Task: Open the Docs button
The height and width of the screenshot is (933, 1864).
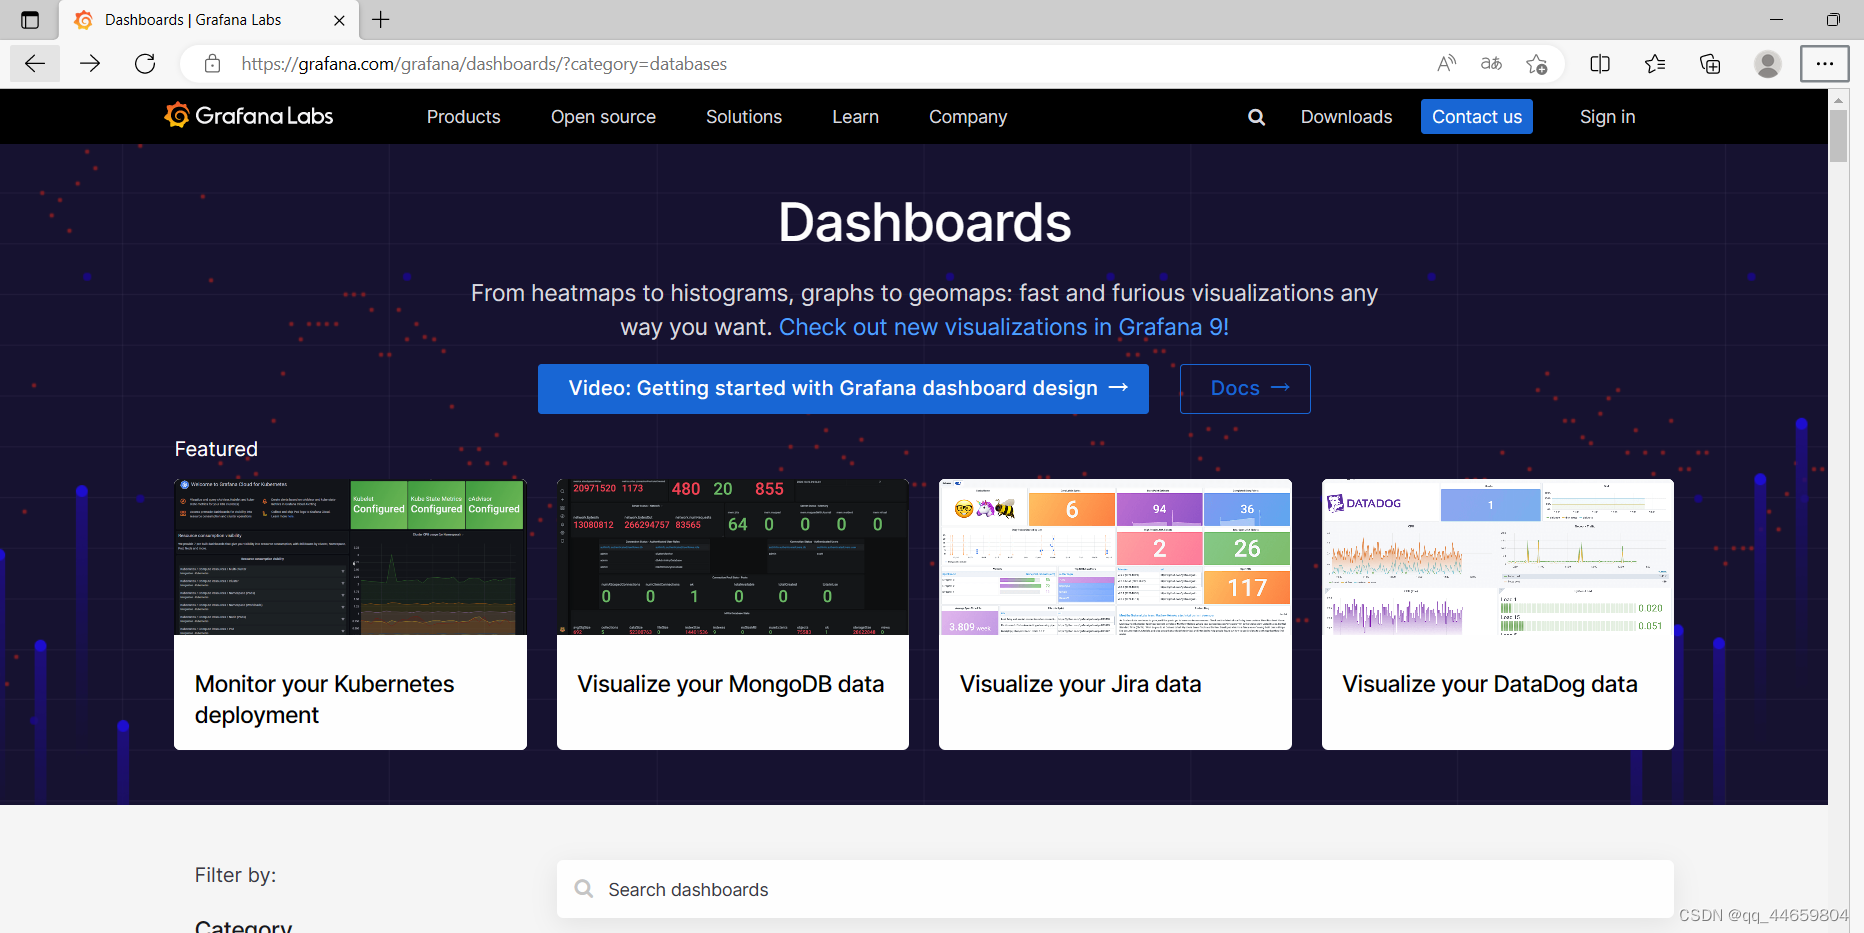Action: coord(1245,389)
